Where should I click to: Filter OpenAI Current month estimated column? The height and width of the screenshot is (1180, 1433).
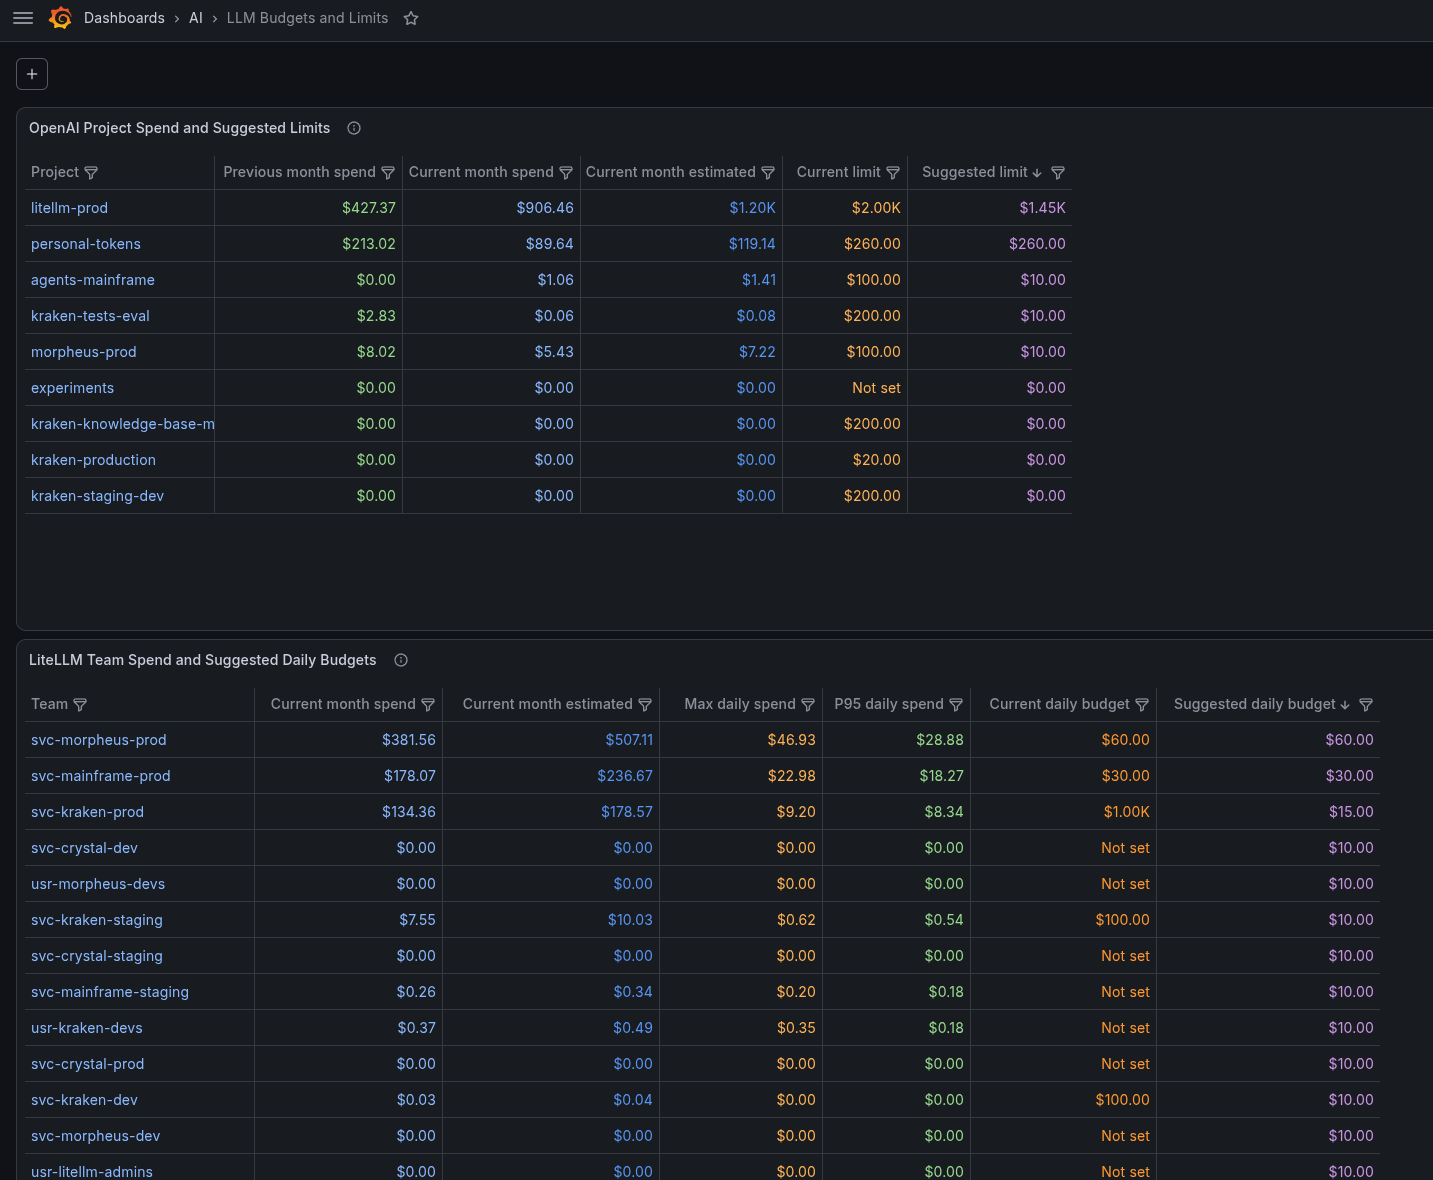[768, 173]
